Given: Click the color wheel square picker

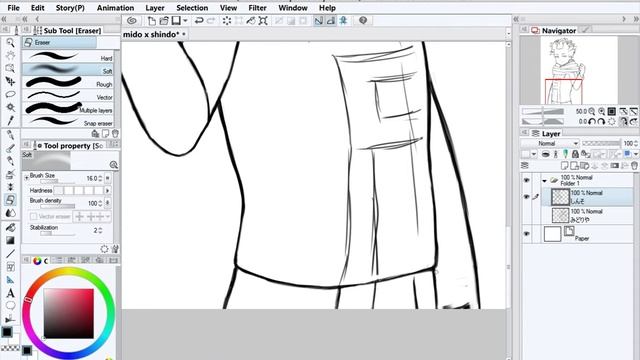Looking at the screenshot, I should [69, 313].
